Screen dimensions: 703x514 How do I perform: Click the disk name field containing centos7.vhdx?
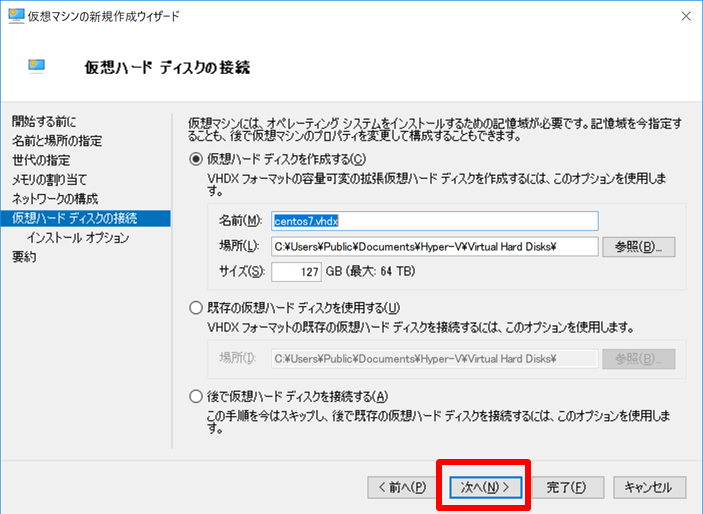(434, 221)
